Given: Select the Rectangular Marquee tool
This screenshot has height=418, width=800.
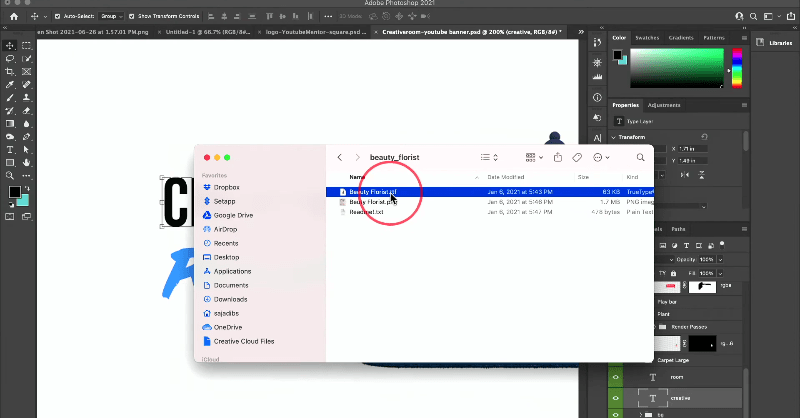Looking at the screenshot, I should coord(27,45).
